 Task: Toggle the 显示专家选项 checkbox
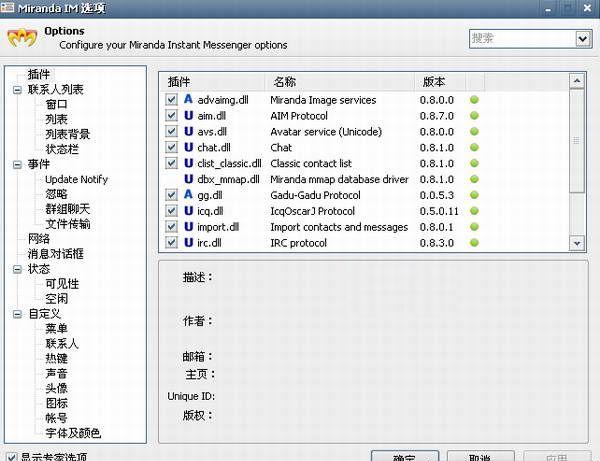(x=11, y=457)
